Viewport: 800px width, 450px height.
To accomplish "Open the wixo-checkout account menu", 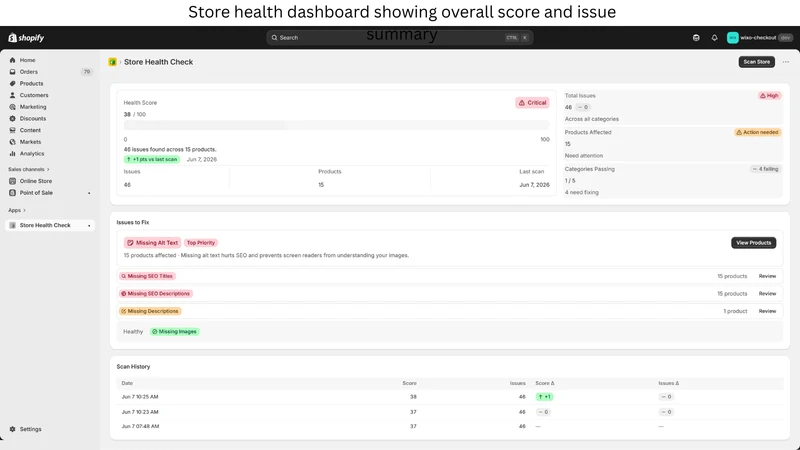I will (759, 38).
